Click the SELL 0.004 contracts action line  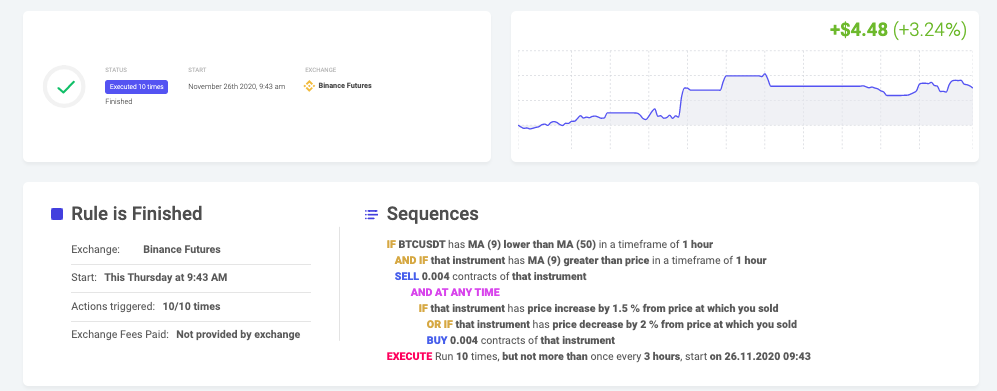pos(490,277)
